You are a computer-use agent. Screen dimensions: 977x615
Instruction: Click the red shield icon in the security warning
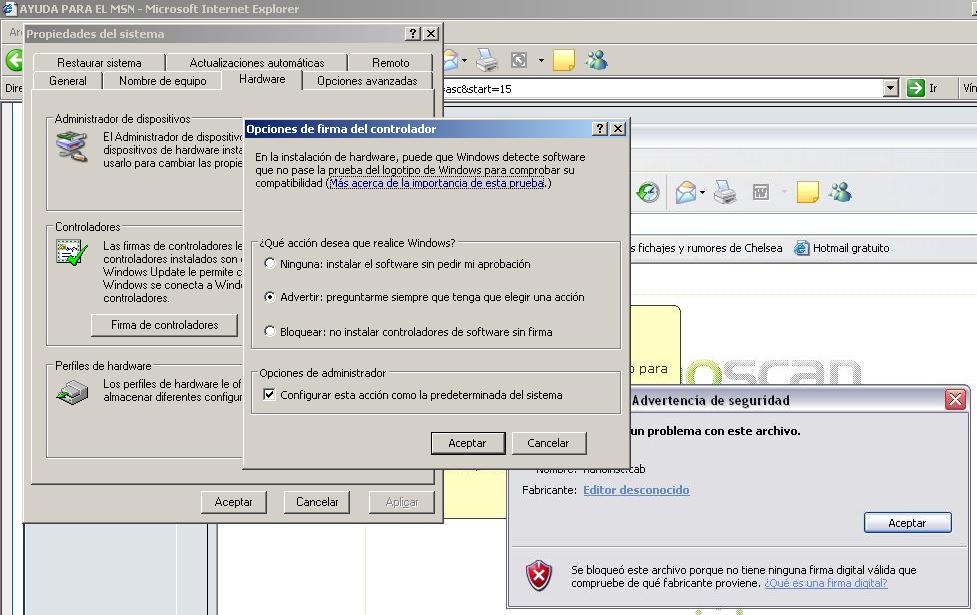539,575
